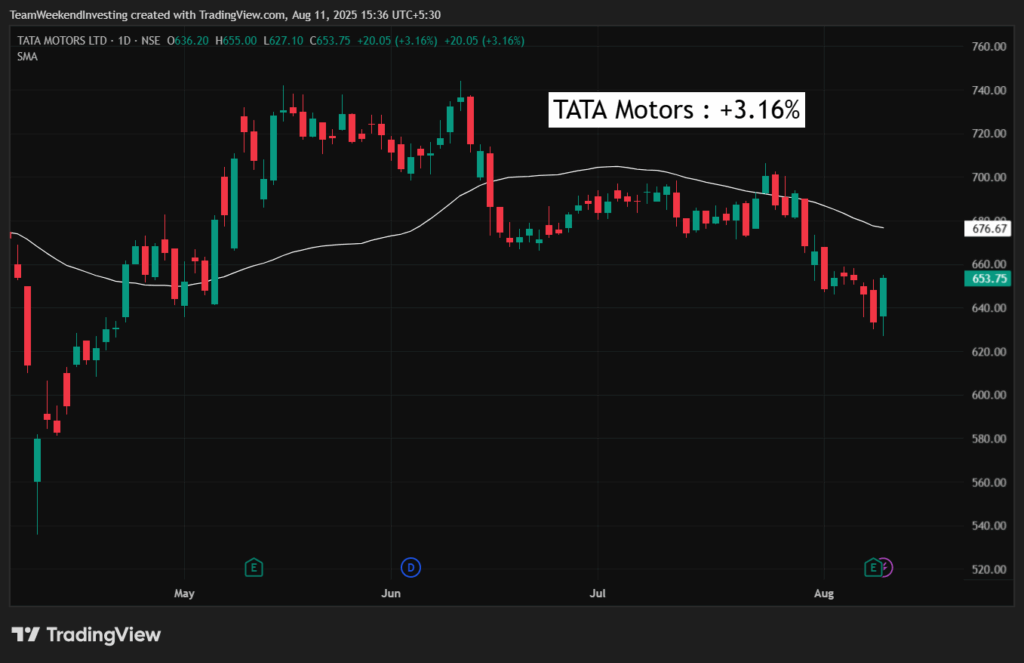
Task: Click the 600.00 price axis label
Action: coord(989,395)
